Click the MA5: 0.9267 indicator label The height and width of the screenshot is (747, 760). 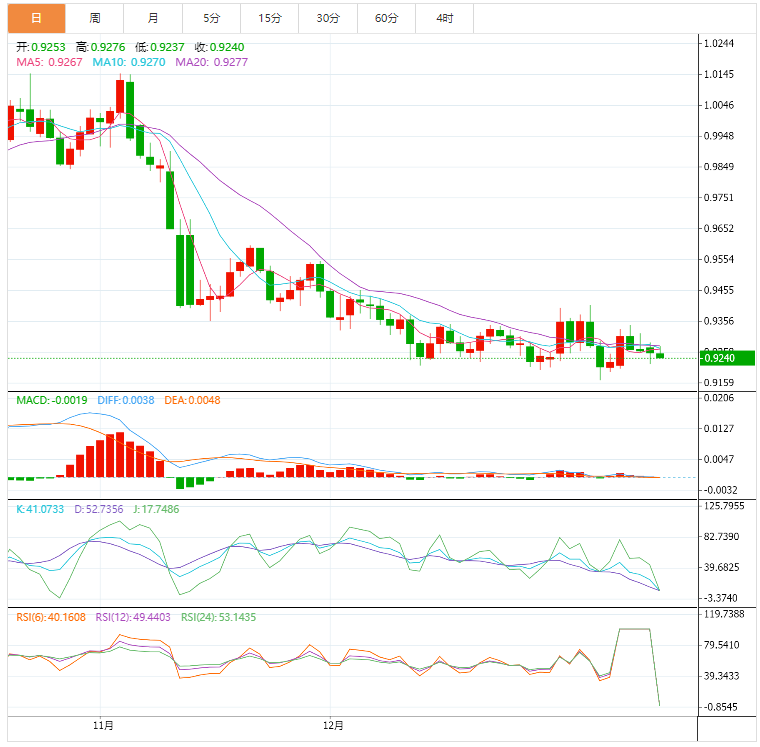pos(49,62)
